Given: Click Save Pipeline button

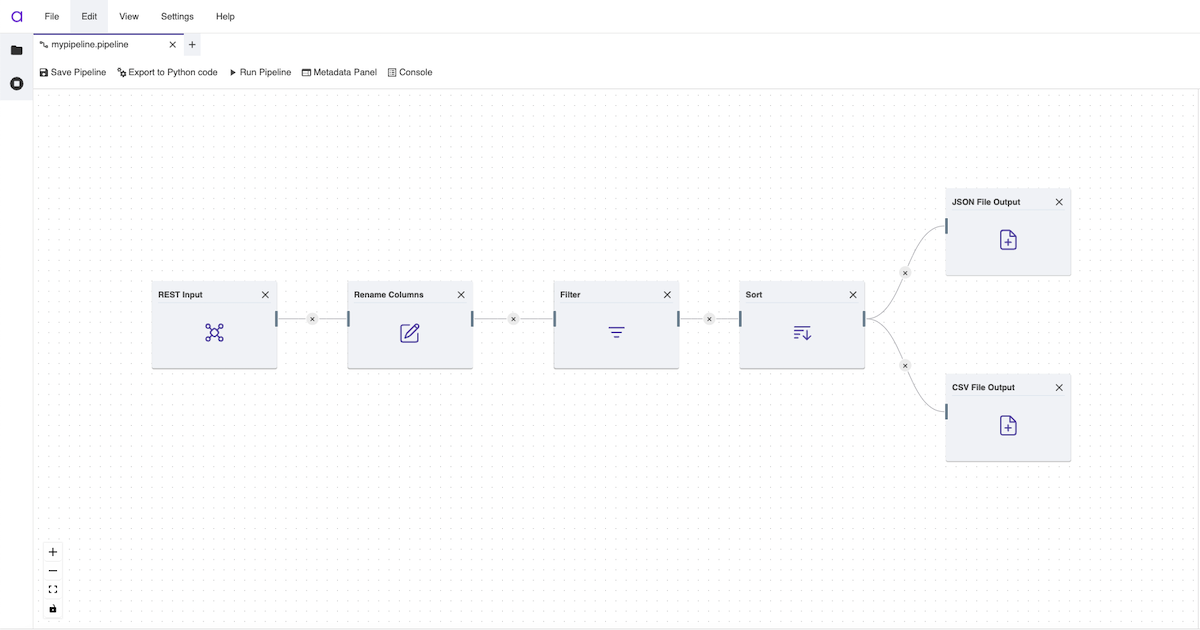Looking at the screenshot, I should [x=72, y=72].
